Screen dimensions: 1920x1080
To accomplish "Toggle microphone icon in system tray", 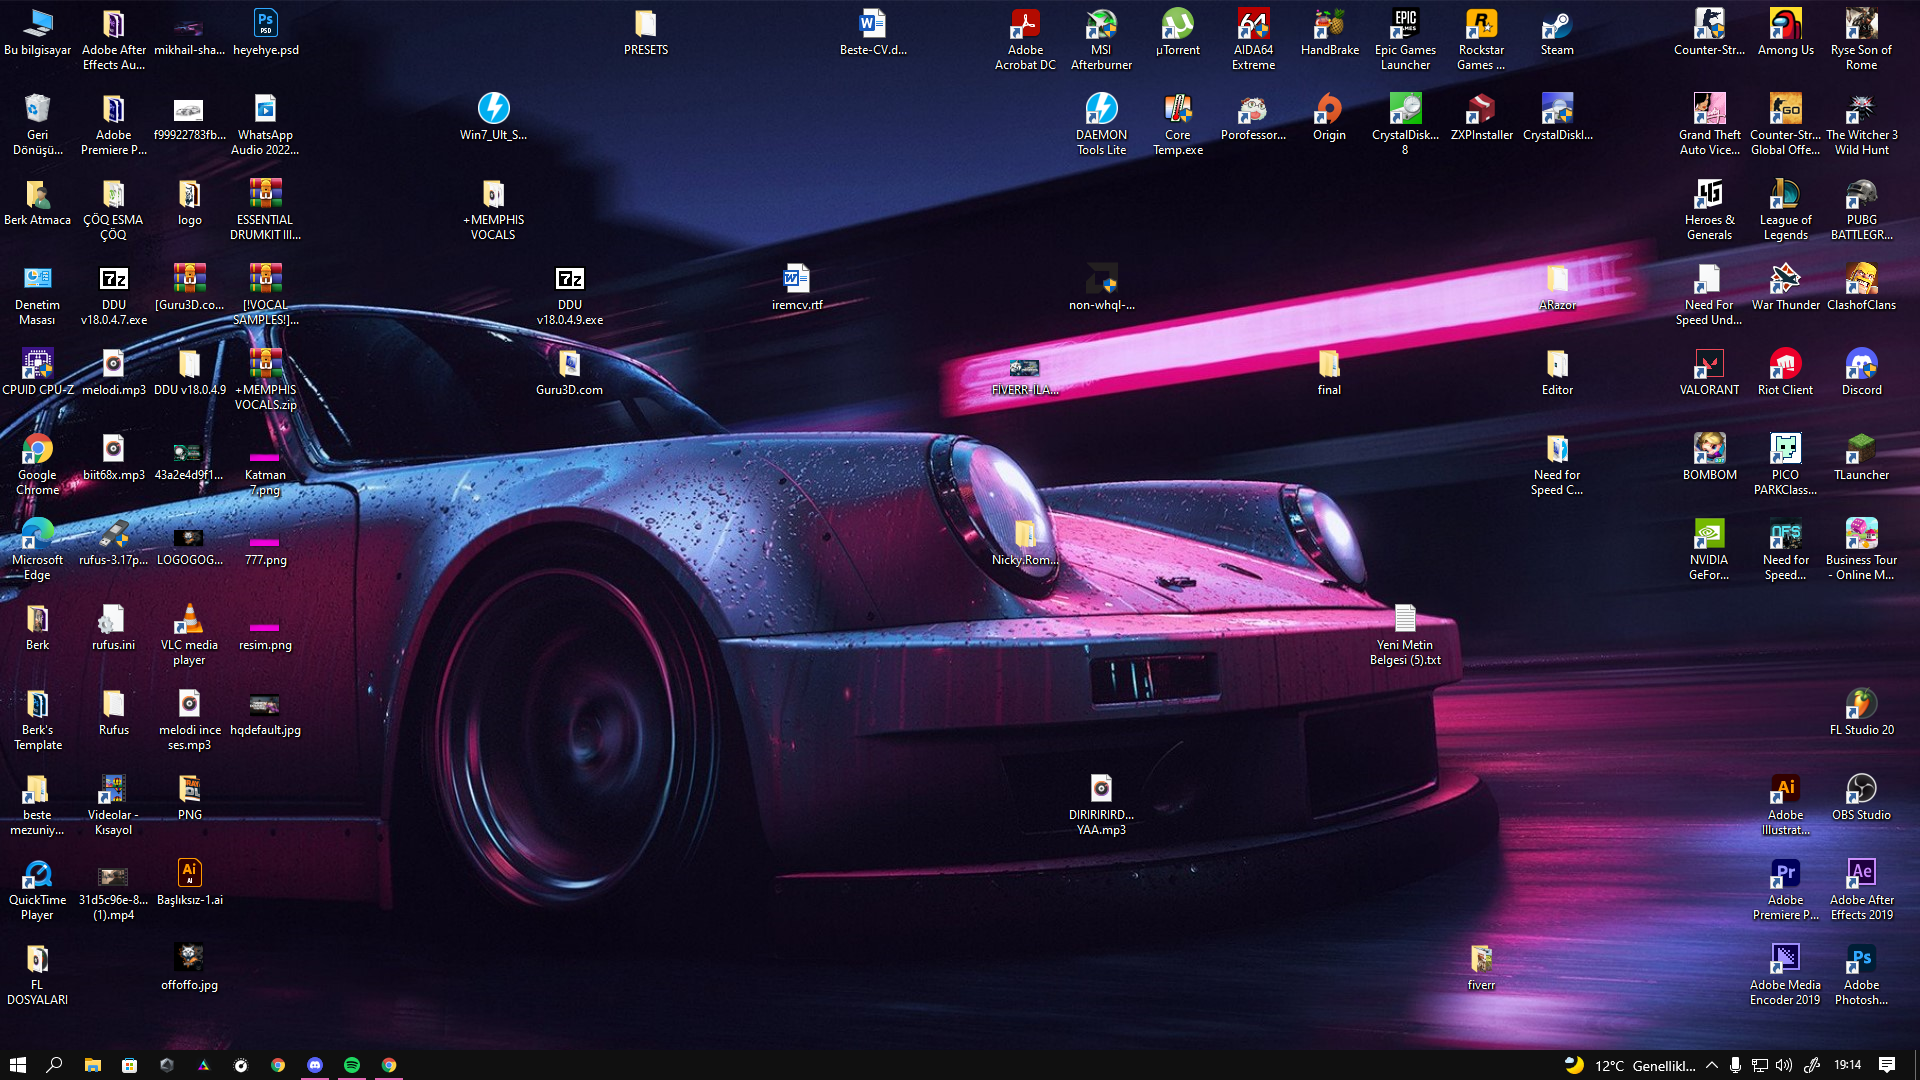I will coord(1735,1065).
